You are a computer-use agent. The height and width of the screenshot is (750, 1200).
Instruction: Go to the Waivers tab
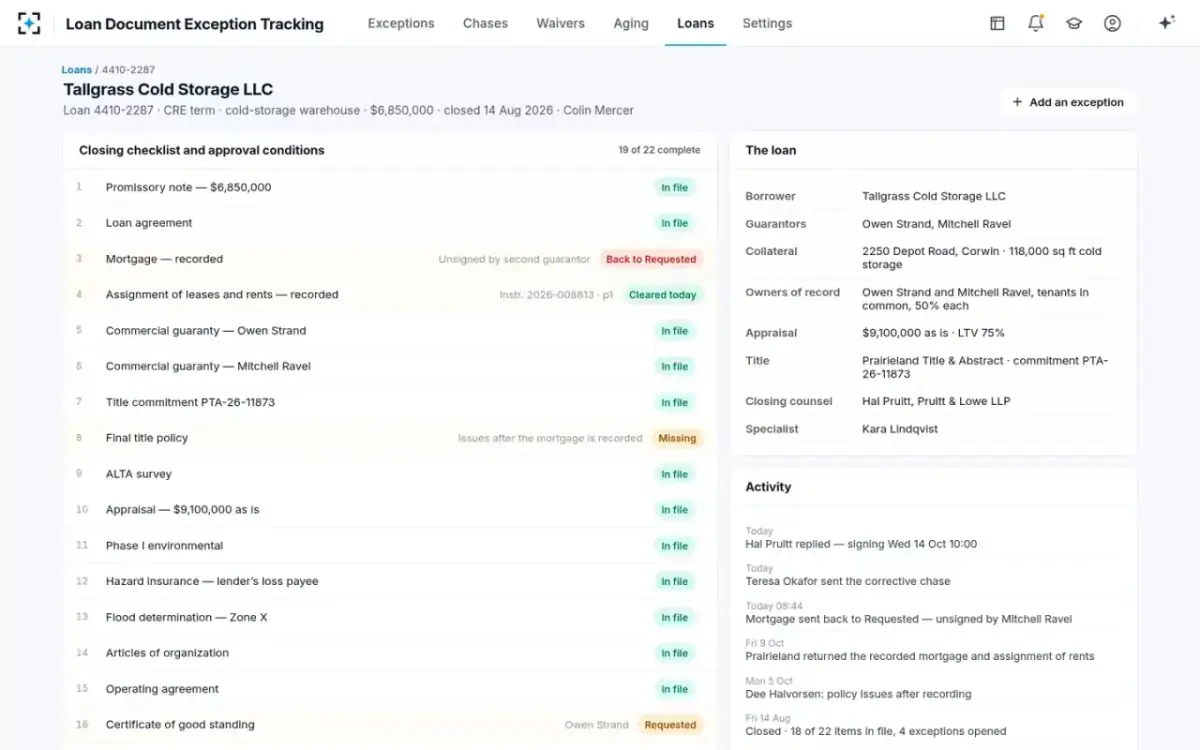coord(560,23)
